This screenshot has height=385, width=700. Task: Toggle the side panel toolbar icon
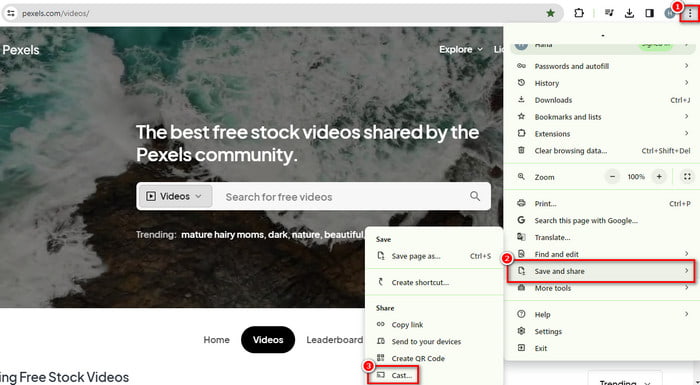(x=650, y=13)
